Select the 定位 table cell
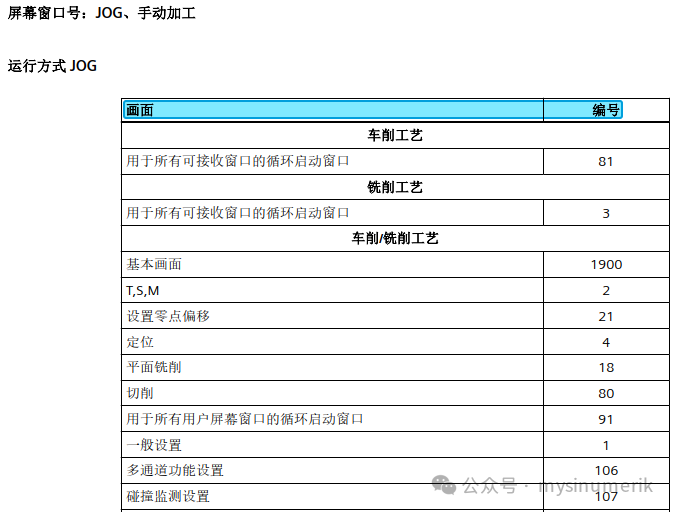 (x=139, y=342)
